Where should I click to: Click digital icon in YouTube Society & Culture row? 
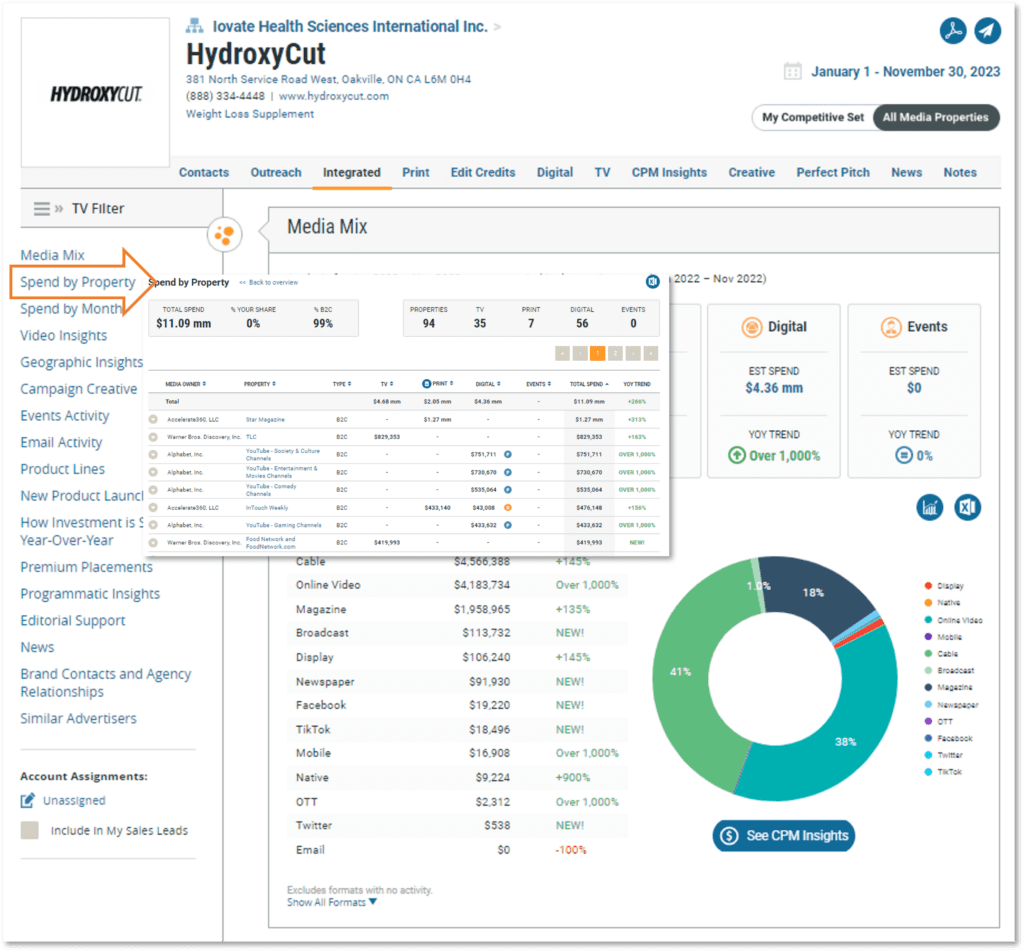(x=507, y=454)
